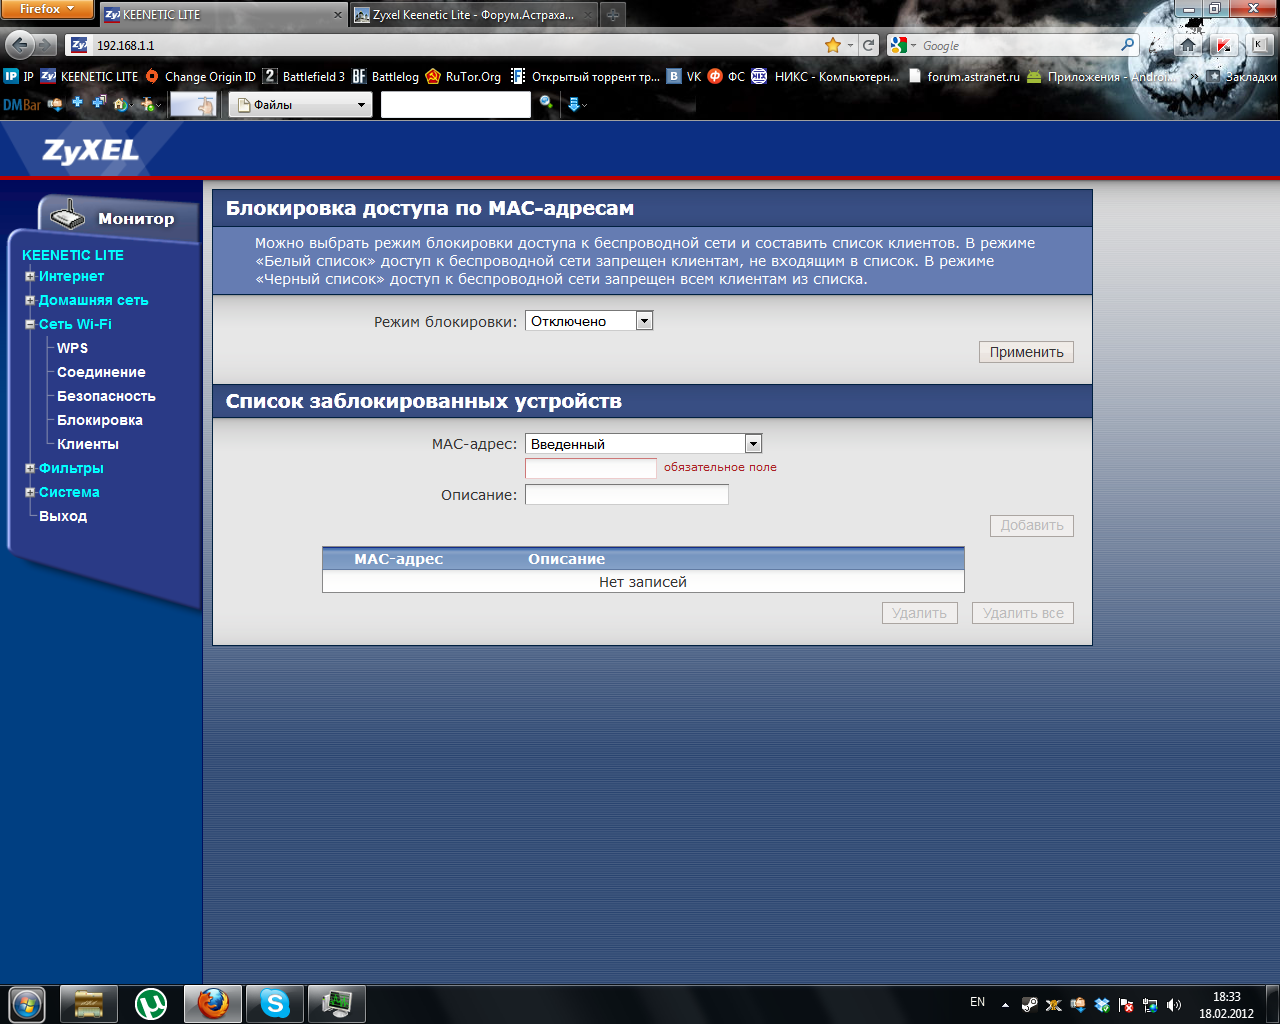Click the Удалить все button
The width and height of the screenshot is (1280, 1024).
1023,613
